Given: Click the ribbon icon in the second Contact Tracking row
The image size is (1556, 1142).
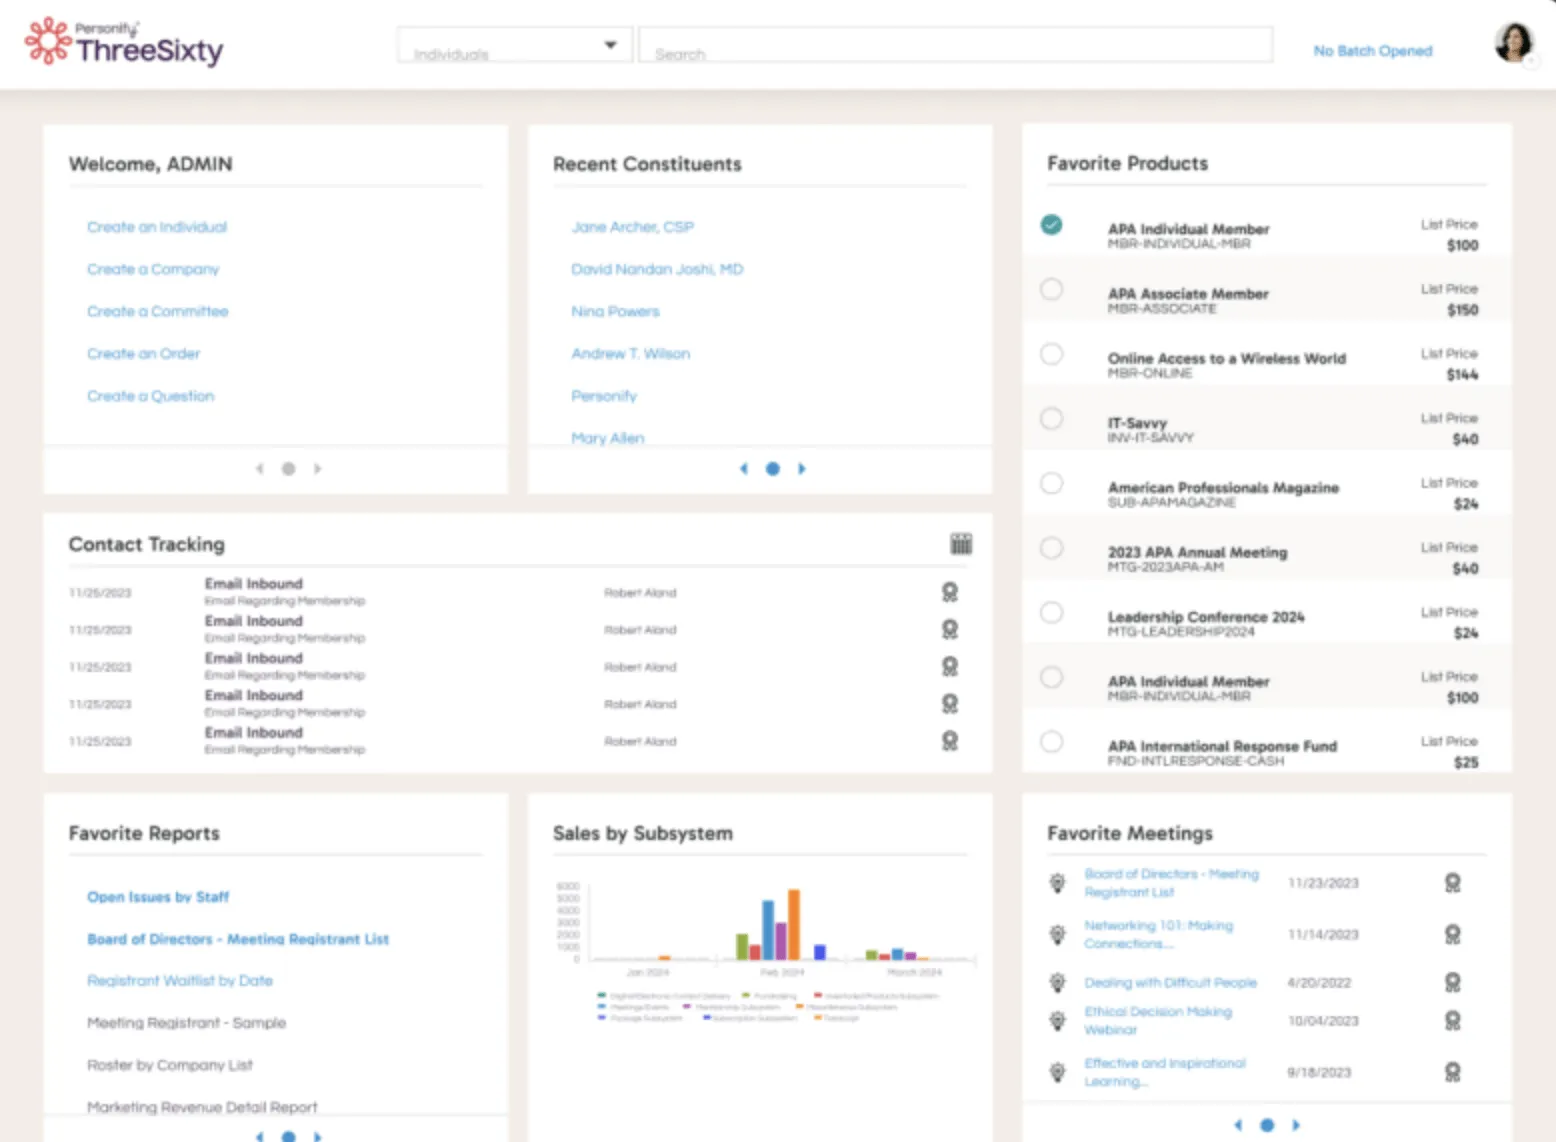Looking at the screenshot, I should point(950,629).
